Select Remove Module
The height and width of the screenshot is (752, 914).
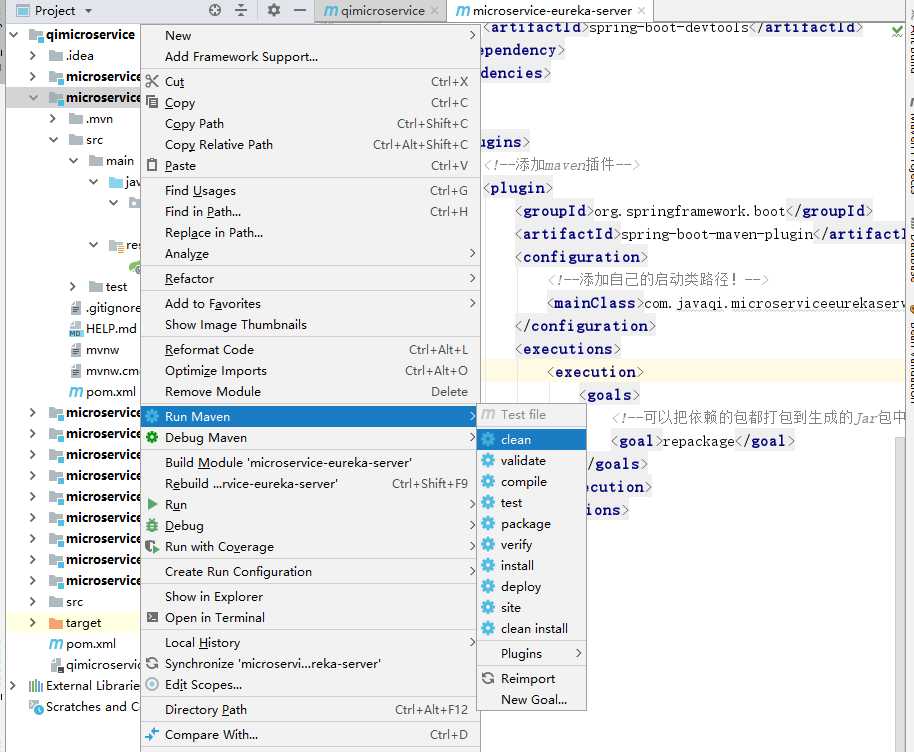click(x=311, y=391)
